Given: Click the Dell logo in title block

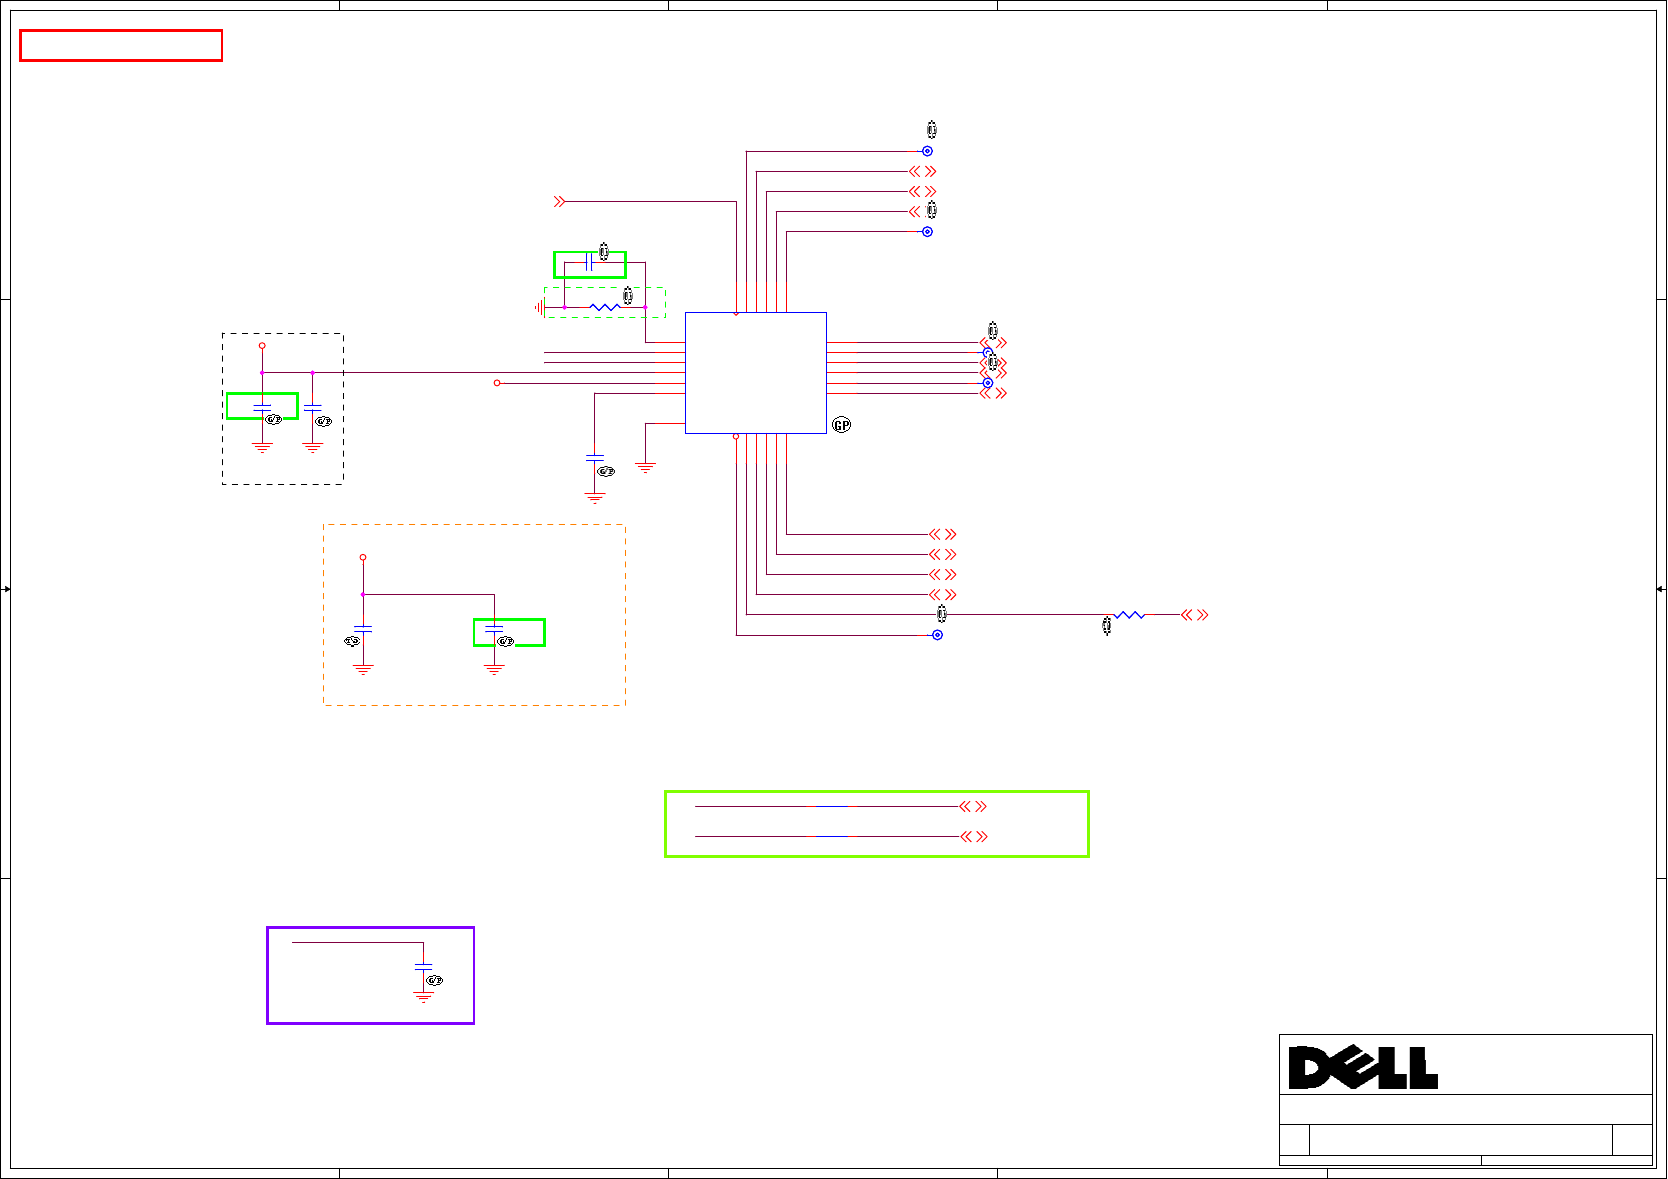Looking at the screenshot, I should point(1363,1068).
